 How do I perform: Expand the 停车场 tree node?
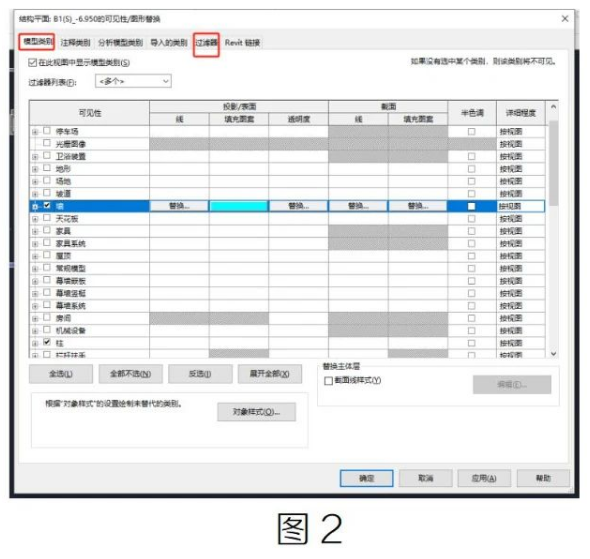(x=35, y=132)
